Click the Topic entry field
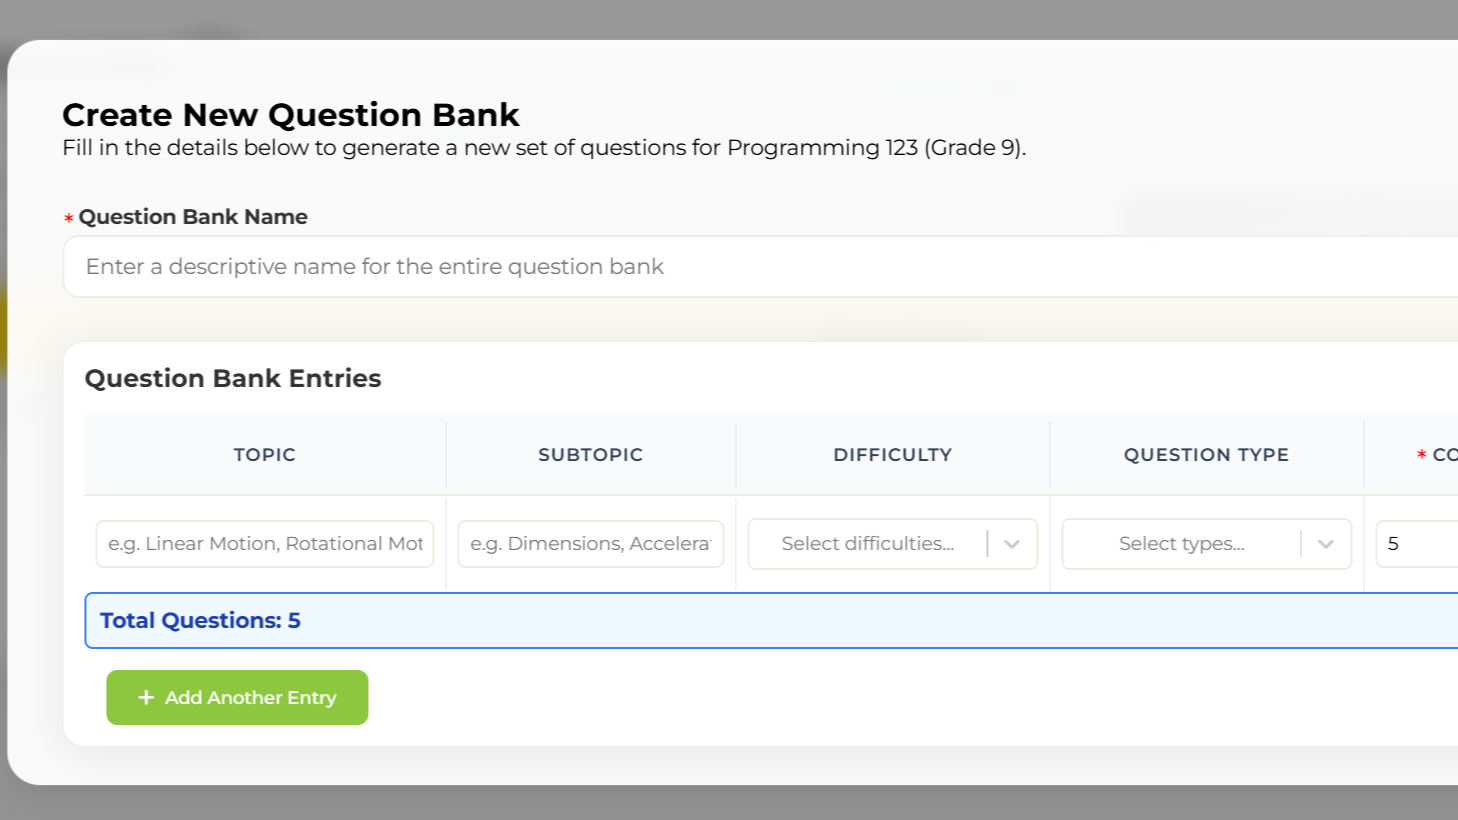Image resolution: width=1458 pixels, height=820 pixels. coord(264,543)
